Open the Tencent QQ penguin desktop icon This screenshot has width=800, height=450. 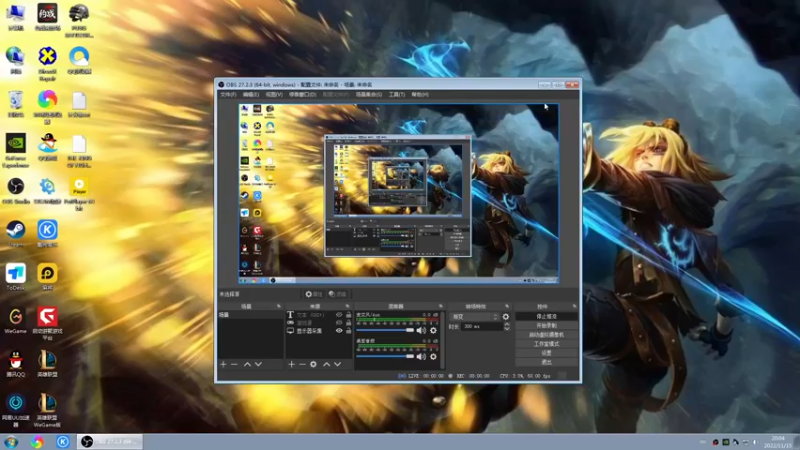16,364
